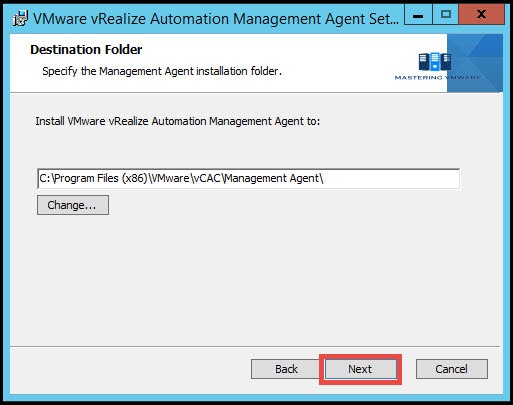Open the Change... folder browser
The image size is (513, 405).
(x=73, y=205)
